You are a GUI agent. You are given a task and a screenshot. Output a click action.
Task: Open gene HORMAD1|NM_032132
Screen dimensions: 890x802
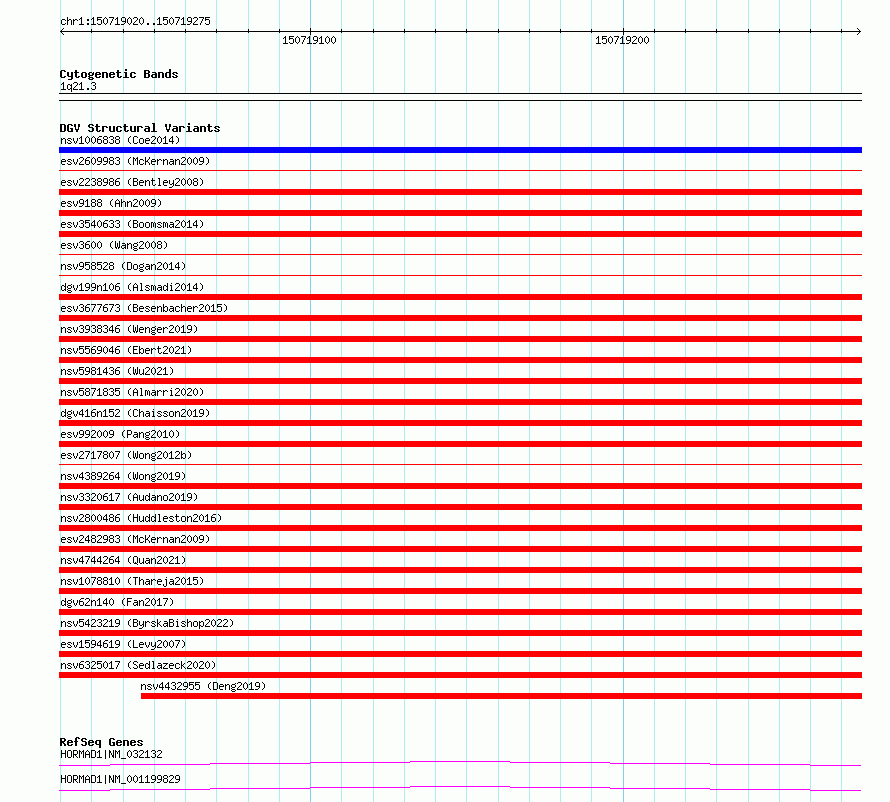(x=111, y=754)
